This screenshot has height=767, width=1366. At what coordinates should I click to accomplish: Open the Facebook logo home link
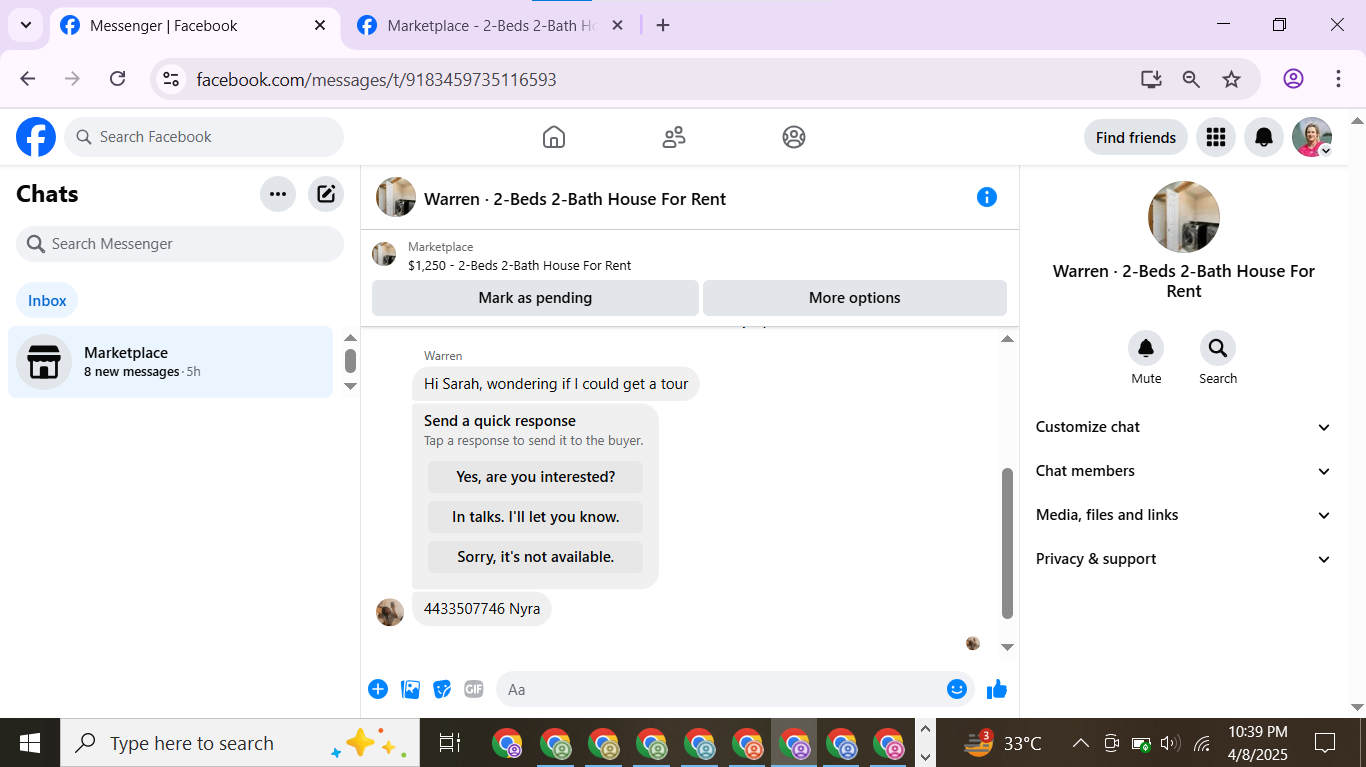point(36,137)
